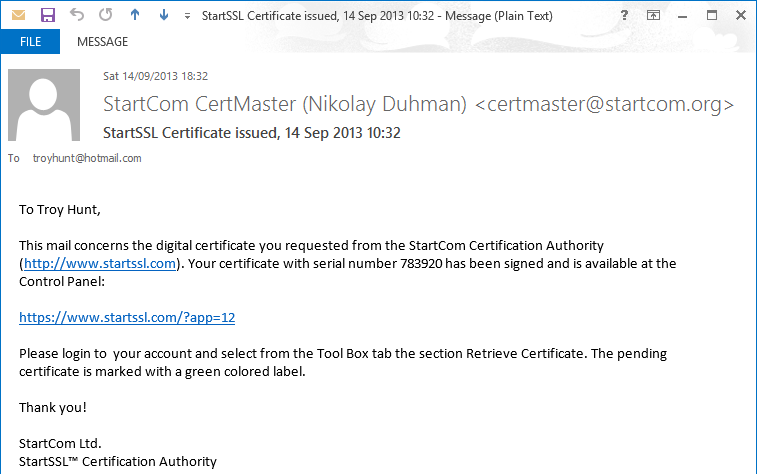Click the date Sat 14/09/2013 18:32

click(x=155, y=76)
